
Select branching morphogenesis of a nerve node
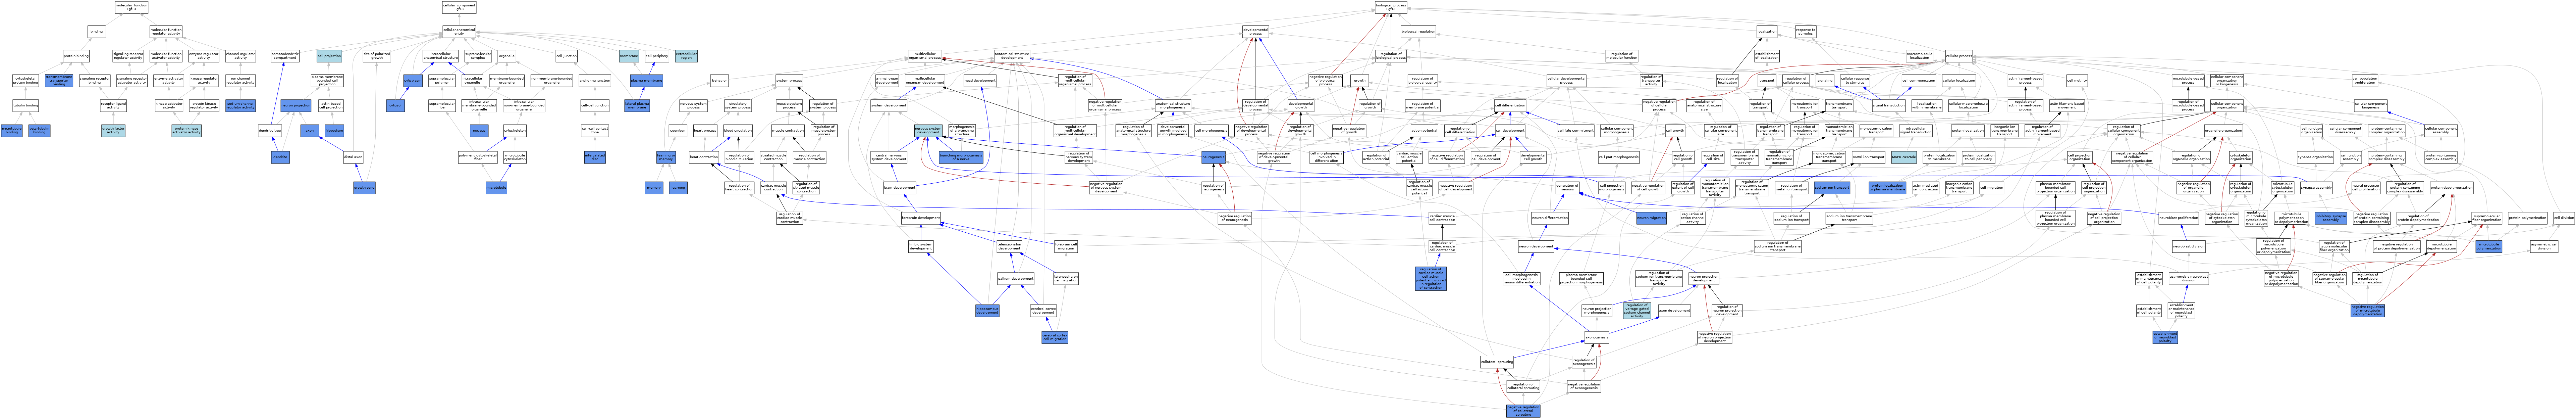pyautogui.click(x=961, y=157)
